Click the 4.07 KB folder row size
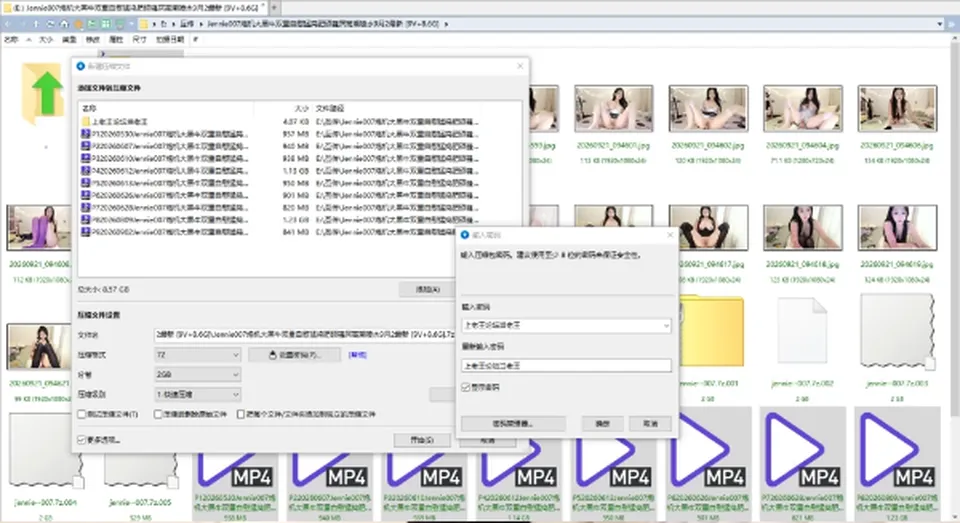Screen dimensions: 960x523 (296, 122)
